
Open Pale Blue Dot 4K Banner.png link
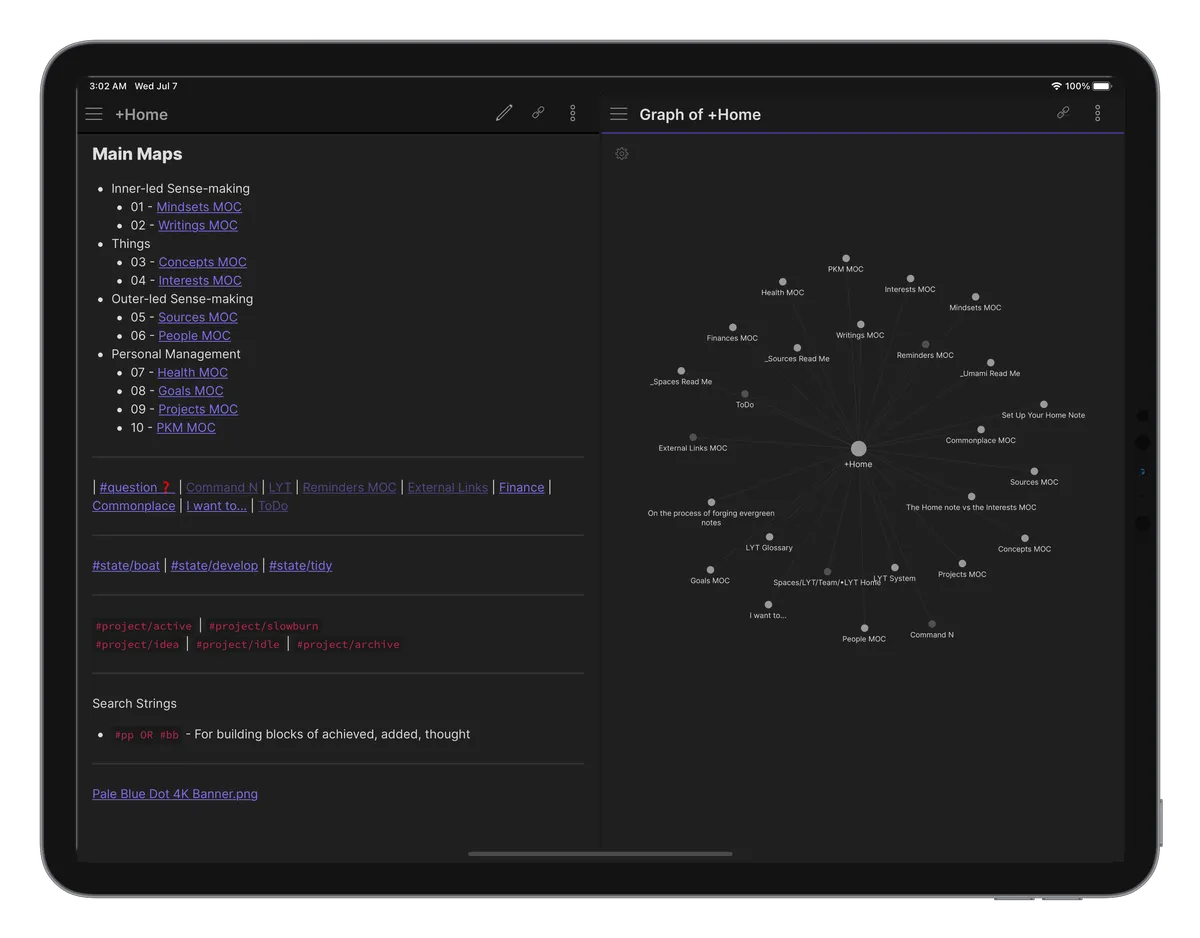(175, 794)
